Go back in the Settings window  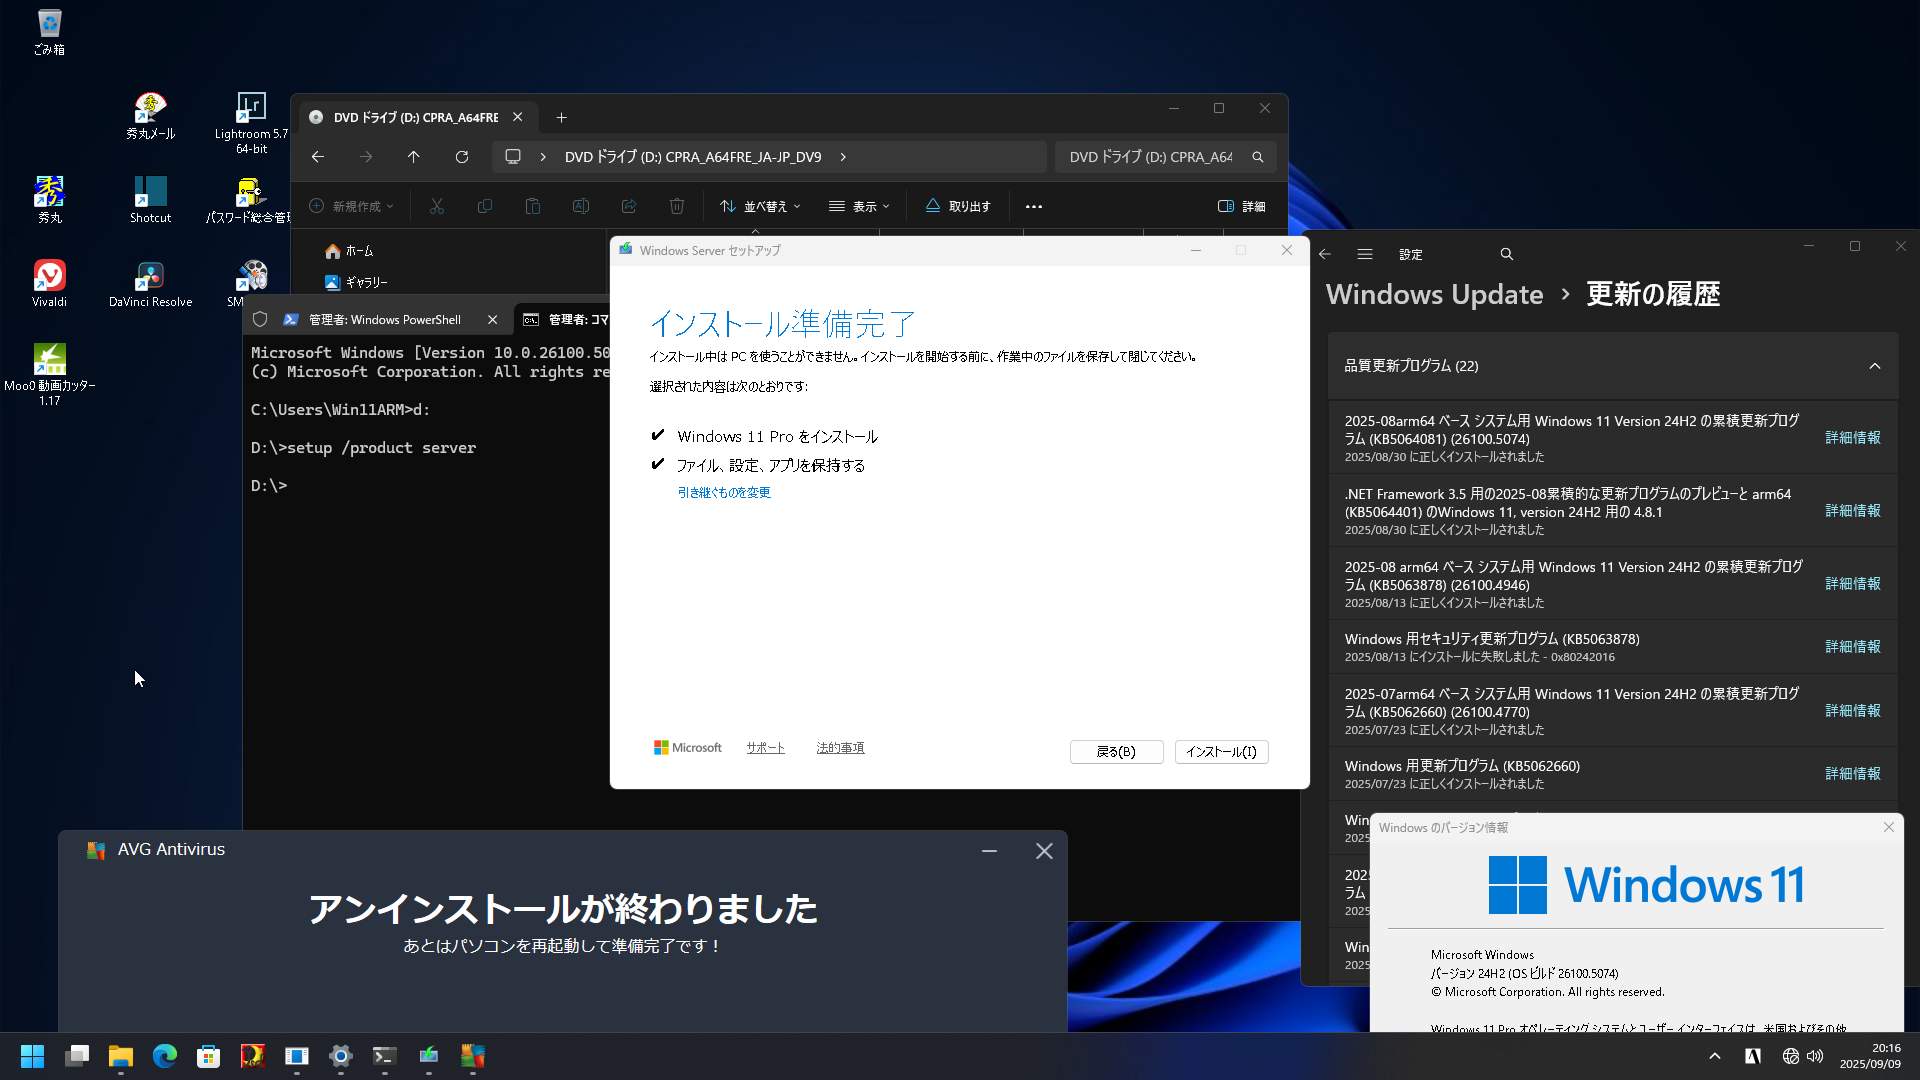pos(1325,254)
